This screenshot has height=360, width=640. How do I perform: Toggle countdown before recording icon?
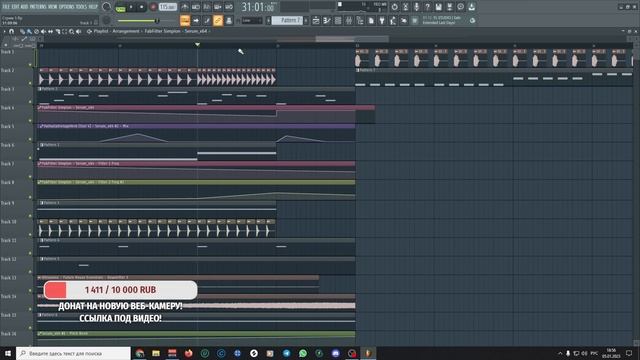tap(207, 7)
